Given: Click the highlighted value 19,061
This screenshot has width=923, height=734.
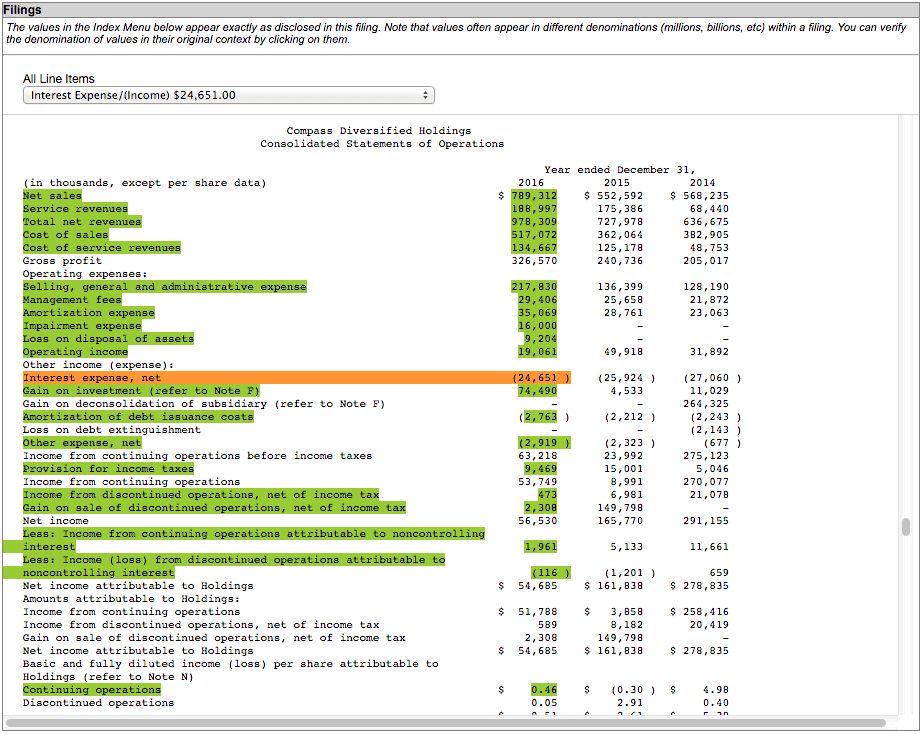Looking at the screenshot, I should click(537, 351).
